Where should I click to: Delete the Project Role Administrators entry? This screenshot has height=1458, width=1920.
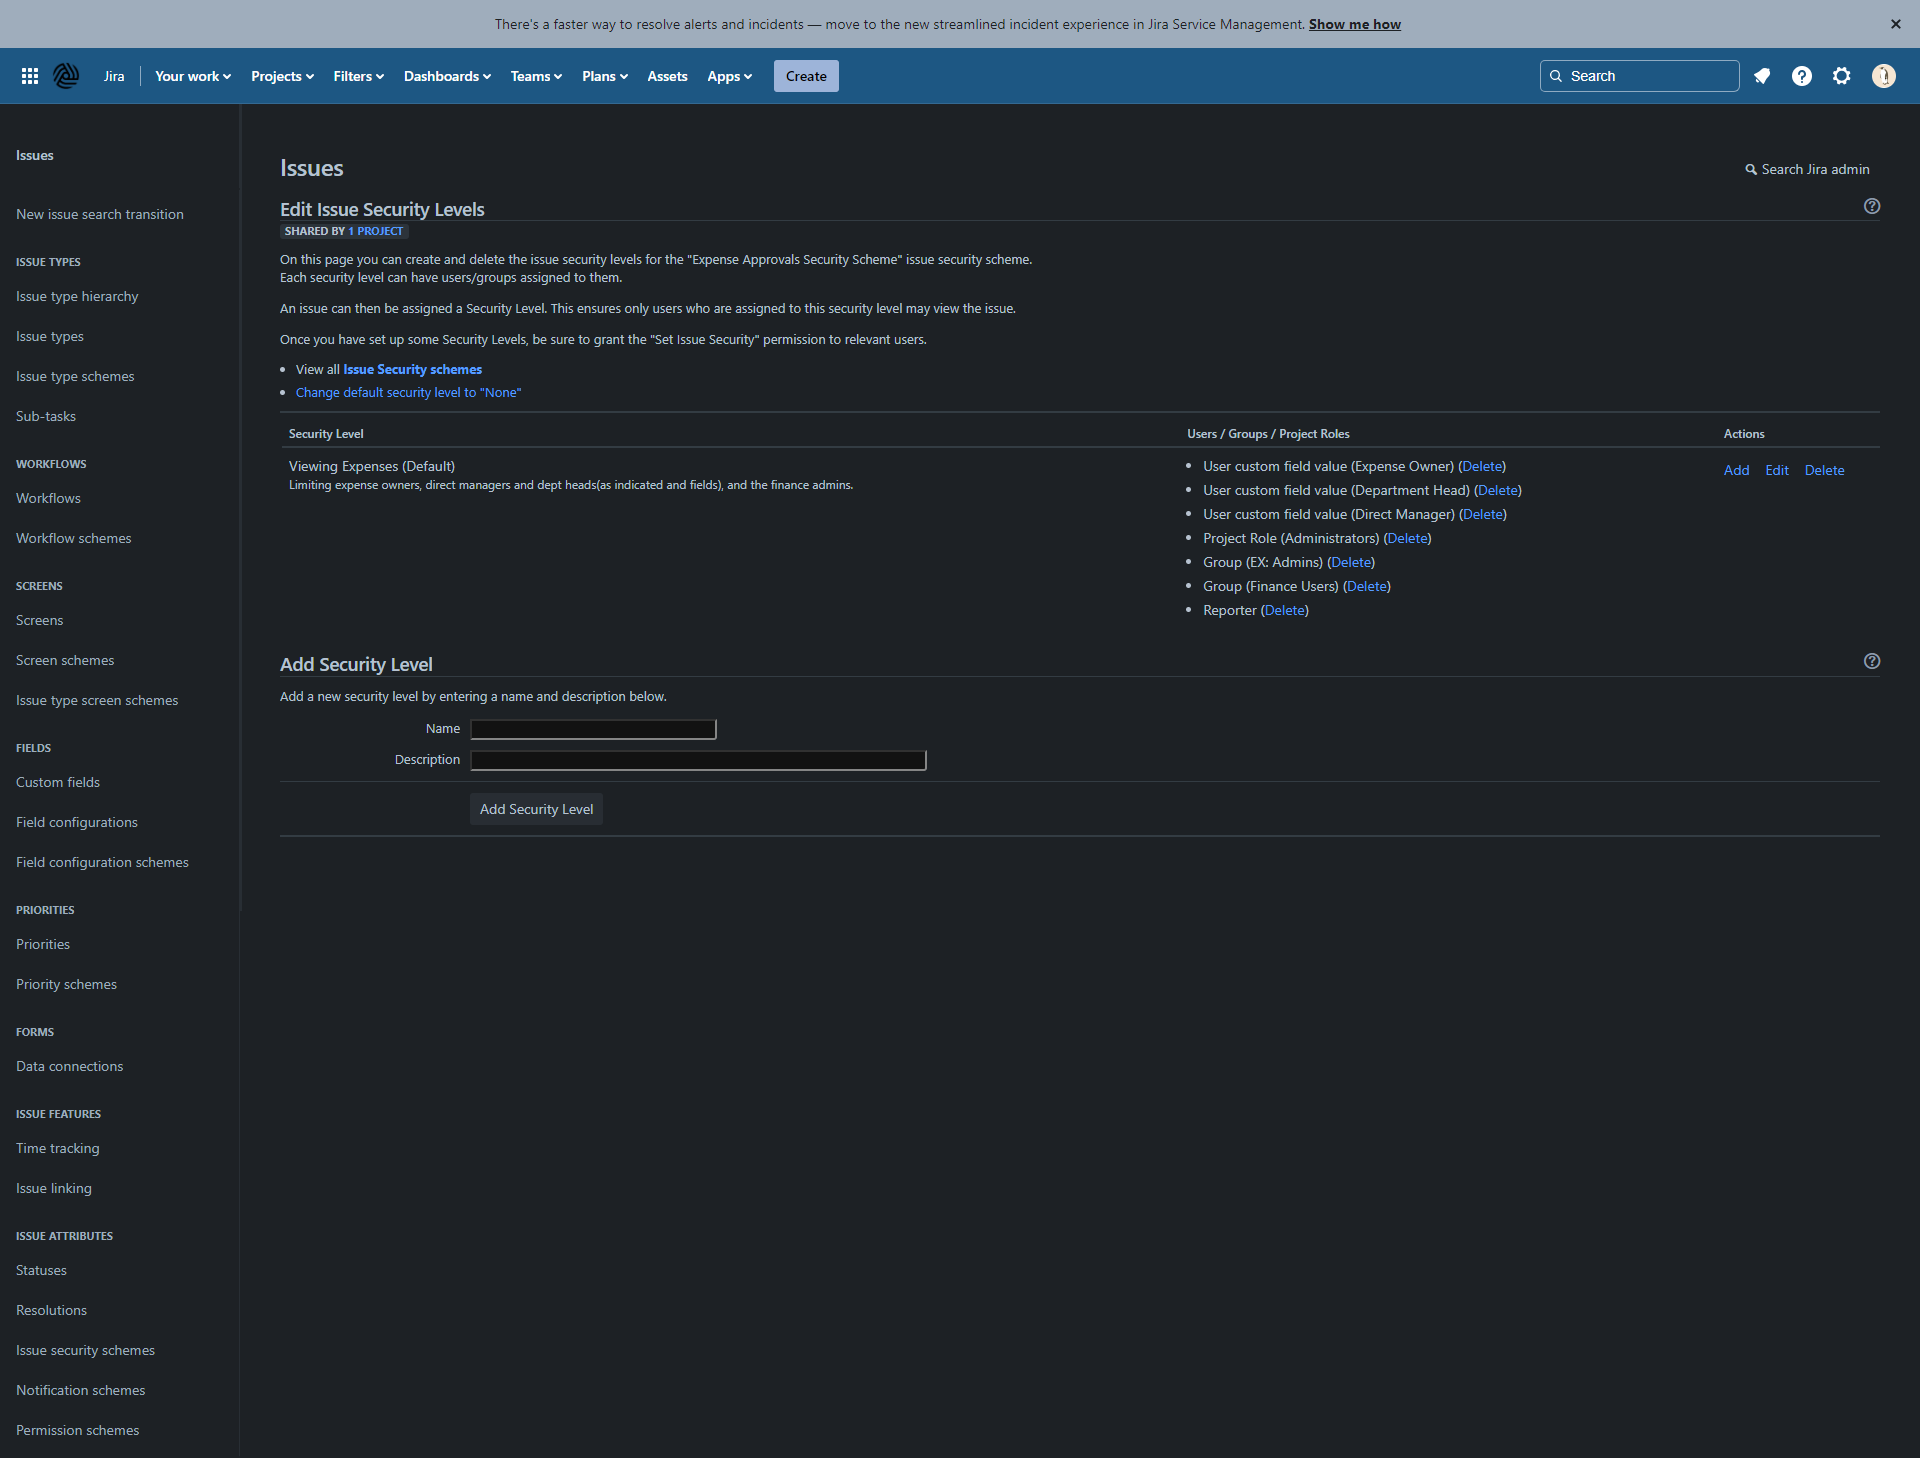point(1407,538)
